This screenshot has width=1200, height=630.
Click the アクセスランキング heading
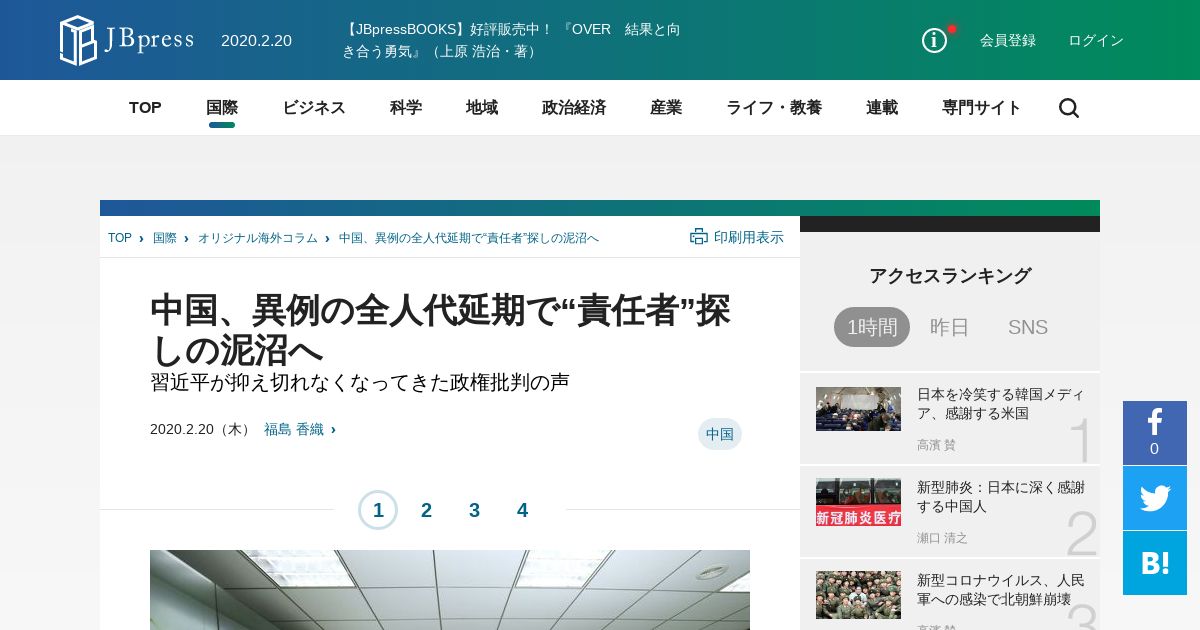[x=950, y=276]
